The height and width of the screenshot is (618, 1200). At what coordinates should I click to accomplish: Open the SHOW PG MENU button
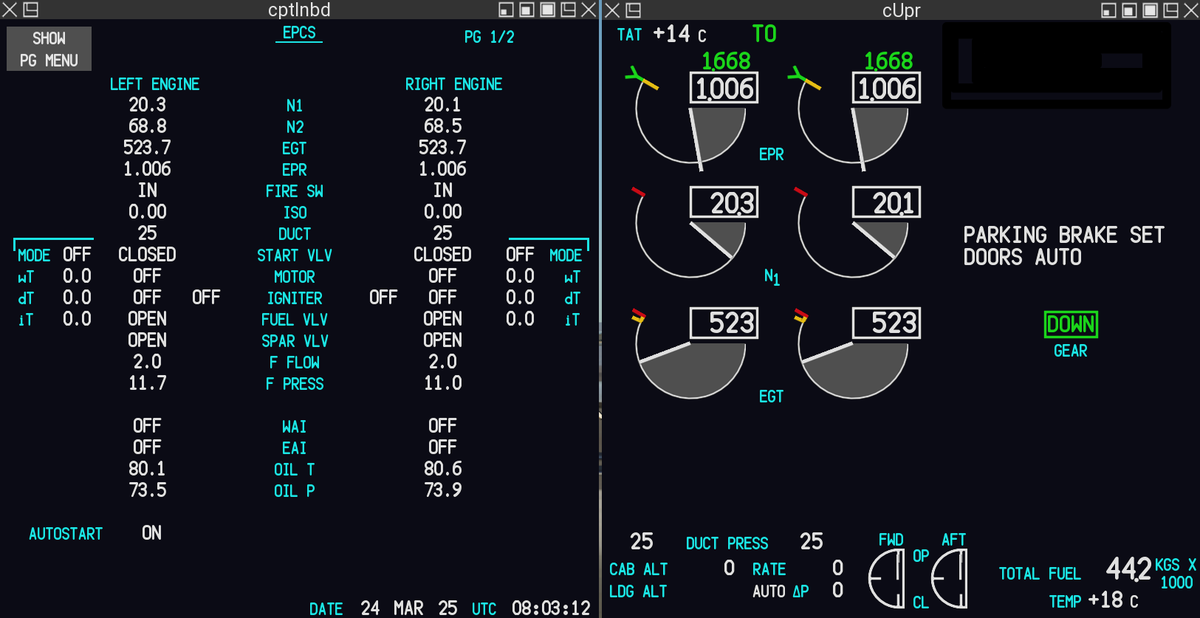pyautogui.click(x=49, y=49)
